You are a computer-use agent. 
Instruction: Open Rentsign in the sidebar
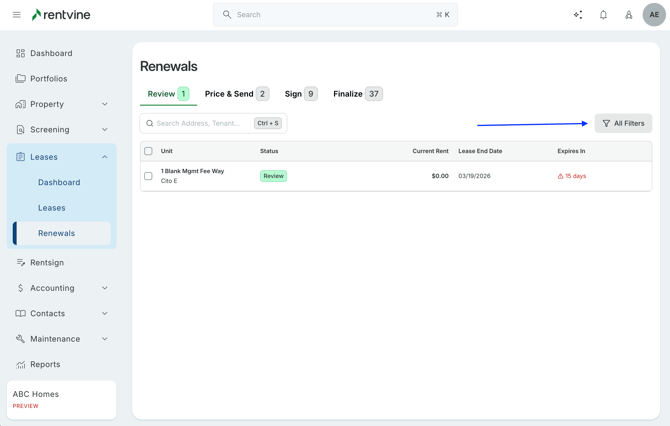point(46,263)
